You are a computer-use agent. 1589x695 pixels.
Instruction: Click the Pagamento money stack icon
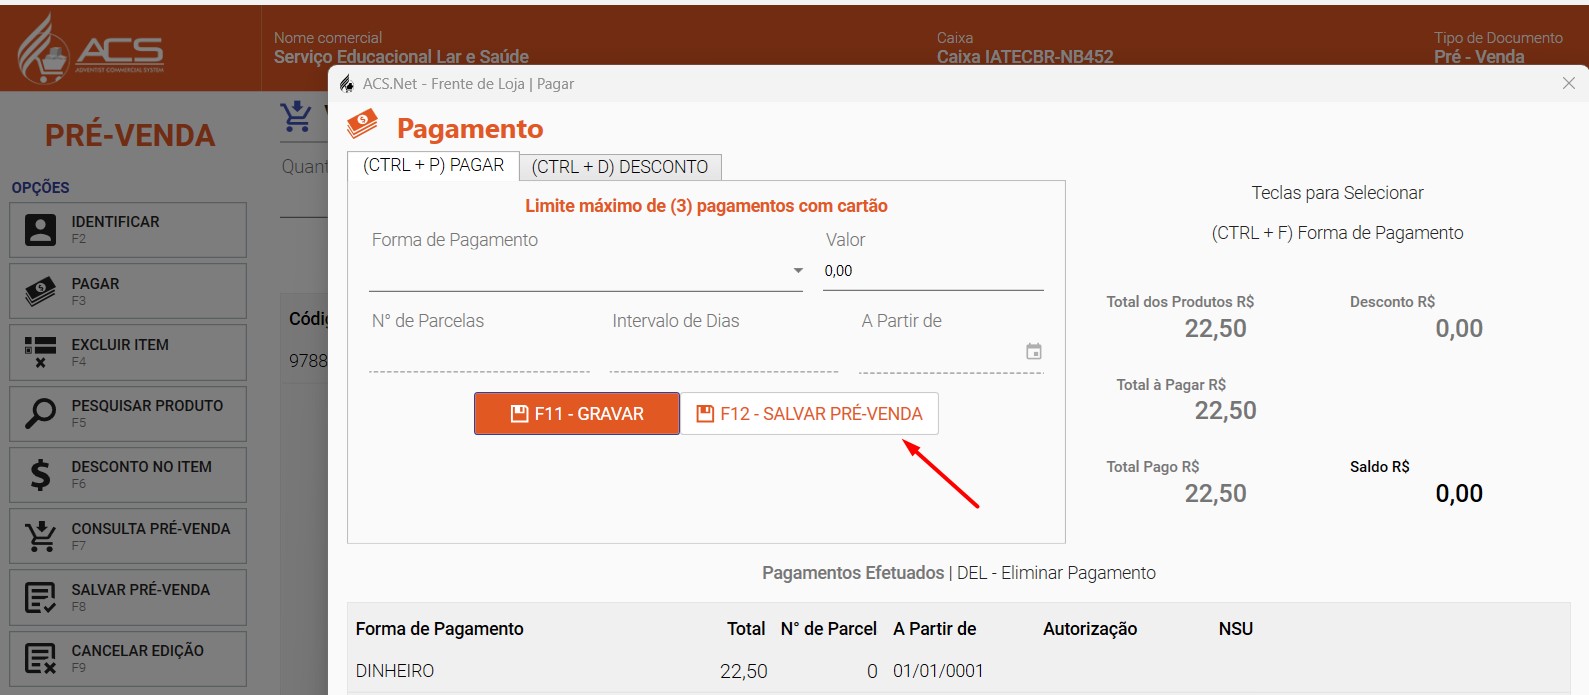click(362, 125)
